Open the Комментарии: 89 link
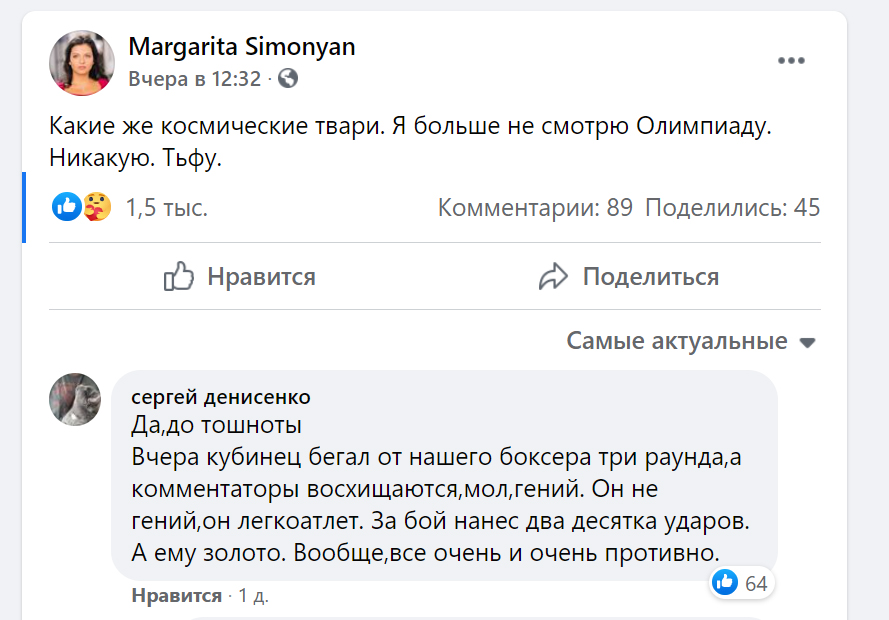Screen dimensions: 889x620 click(535, 208)
